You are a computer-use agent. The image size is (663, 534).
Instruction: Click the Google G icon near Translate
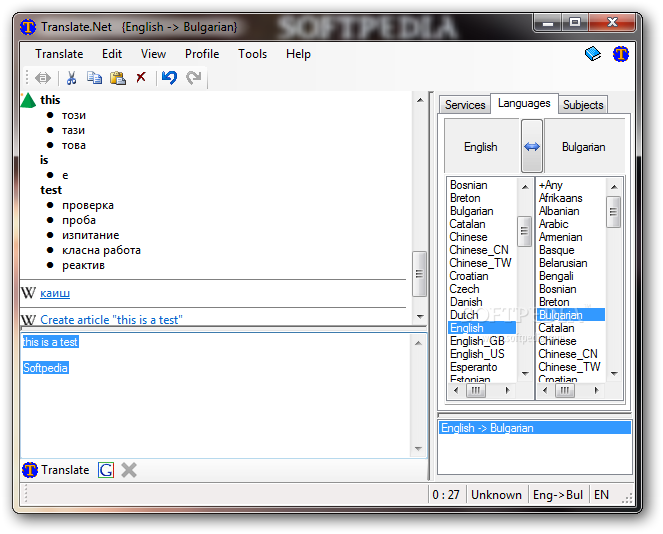click(106, 470)
